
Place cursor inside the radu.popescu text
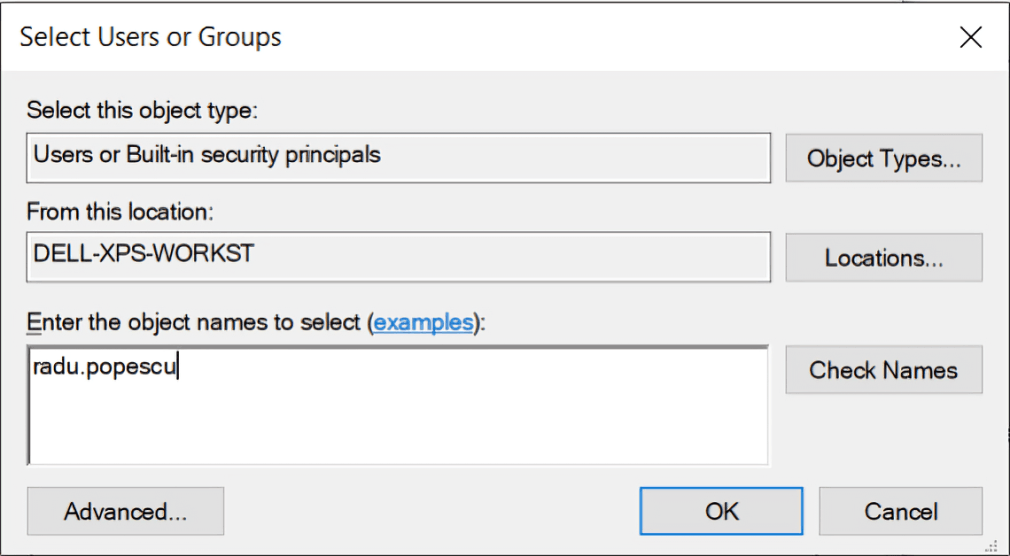(x=104, y=368)
